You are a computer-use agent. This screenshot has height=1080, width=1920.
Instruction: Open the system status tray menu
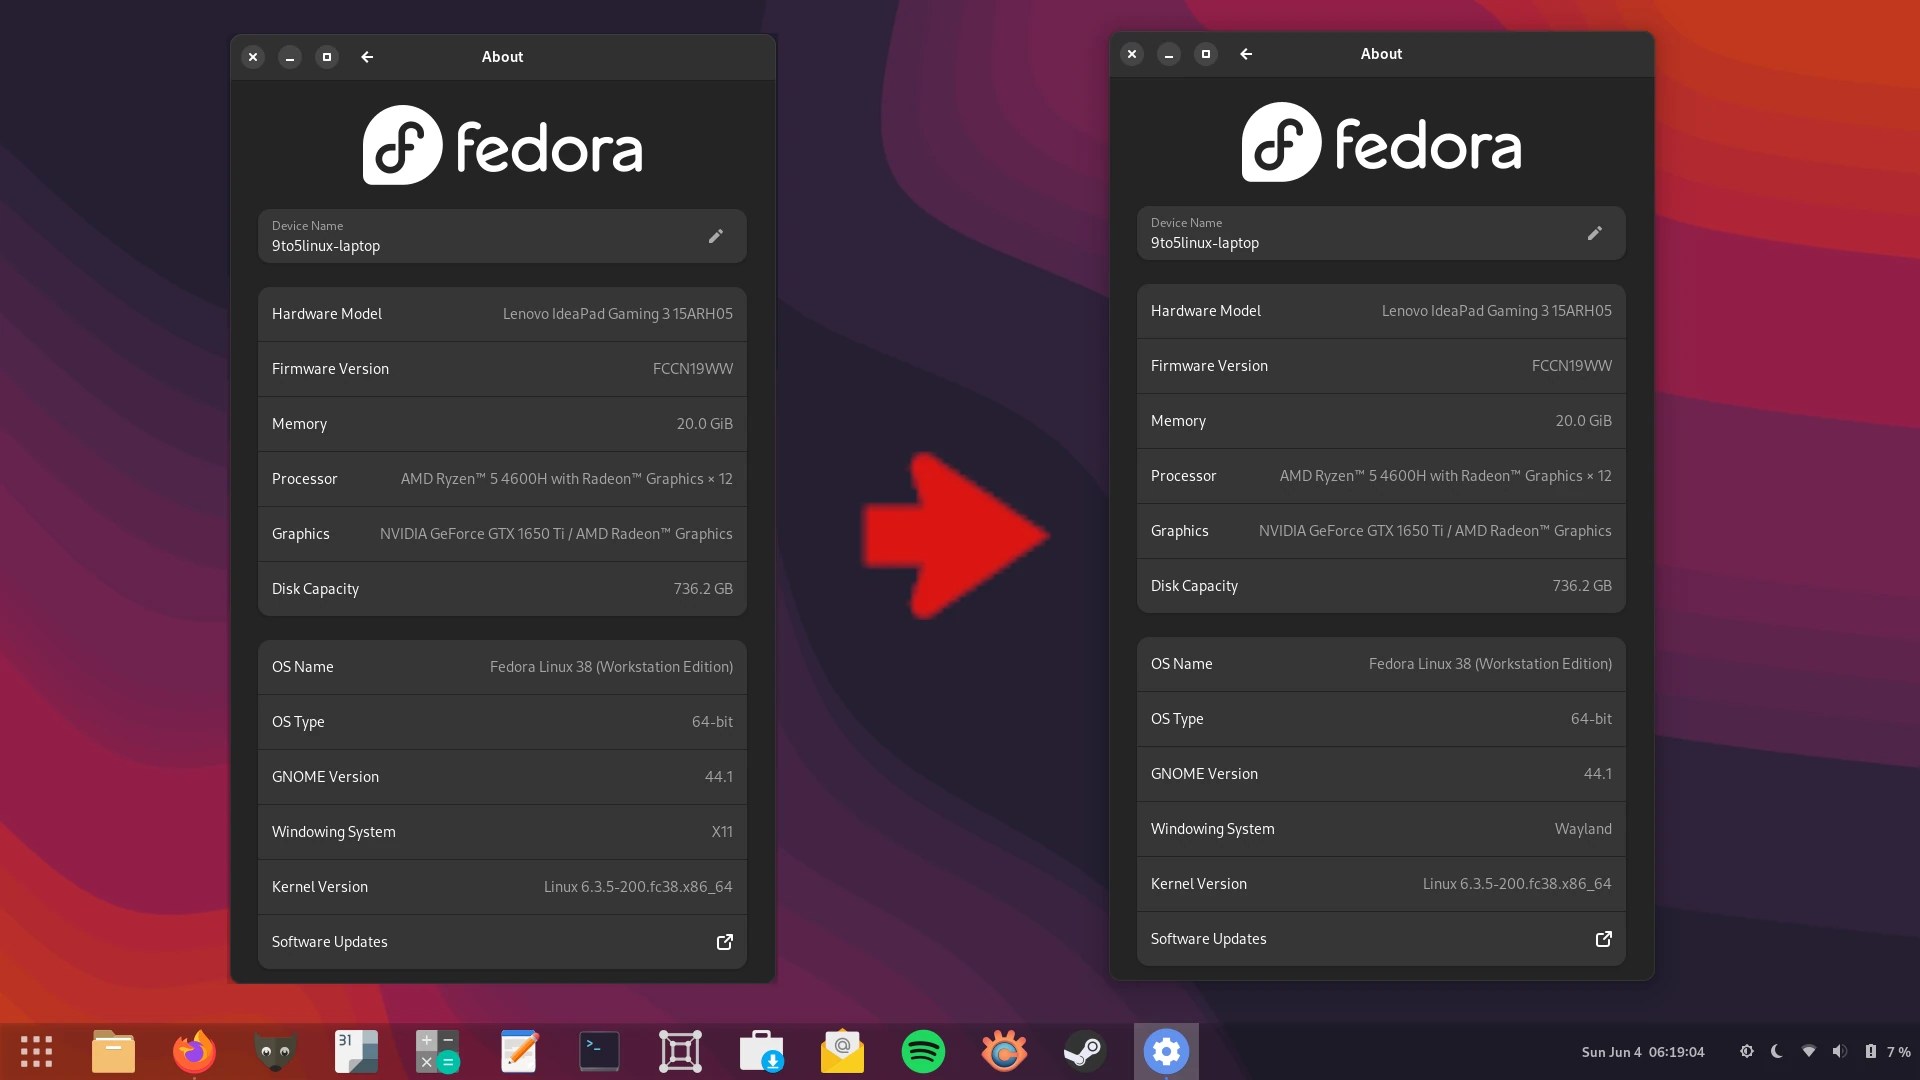pos(1820,1052)
